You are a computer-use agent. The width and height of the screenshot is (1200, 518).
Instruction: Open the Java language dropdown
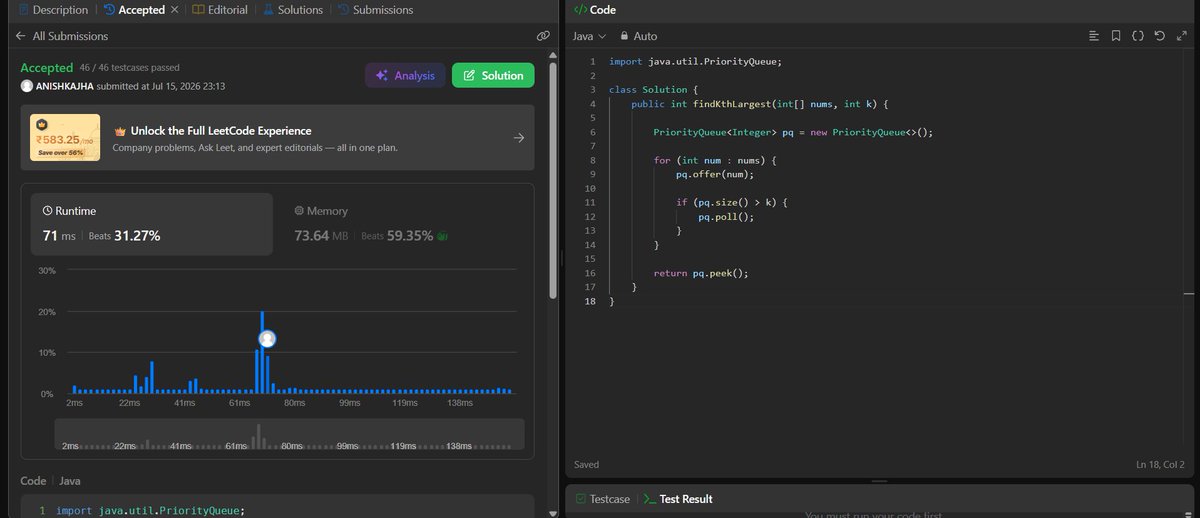pyautogui.click(x=589, y=36)
